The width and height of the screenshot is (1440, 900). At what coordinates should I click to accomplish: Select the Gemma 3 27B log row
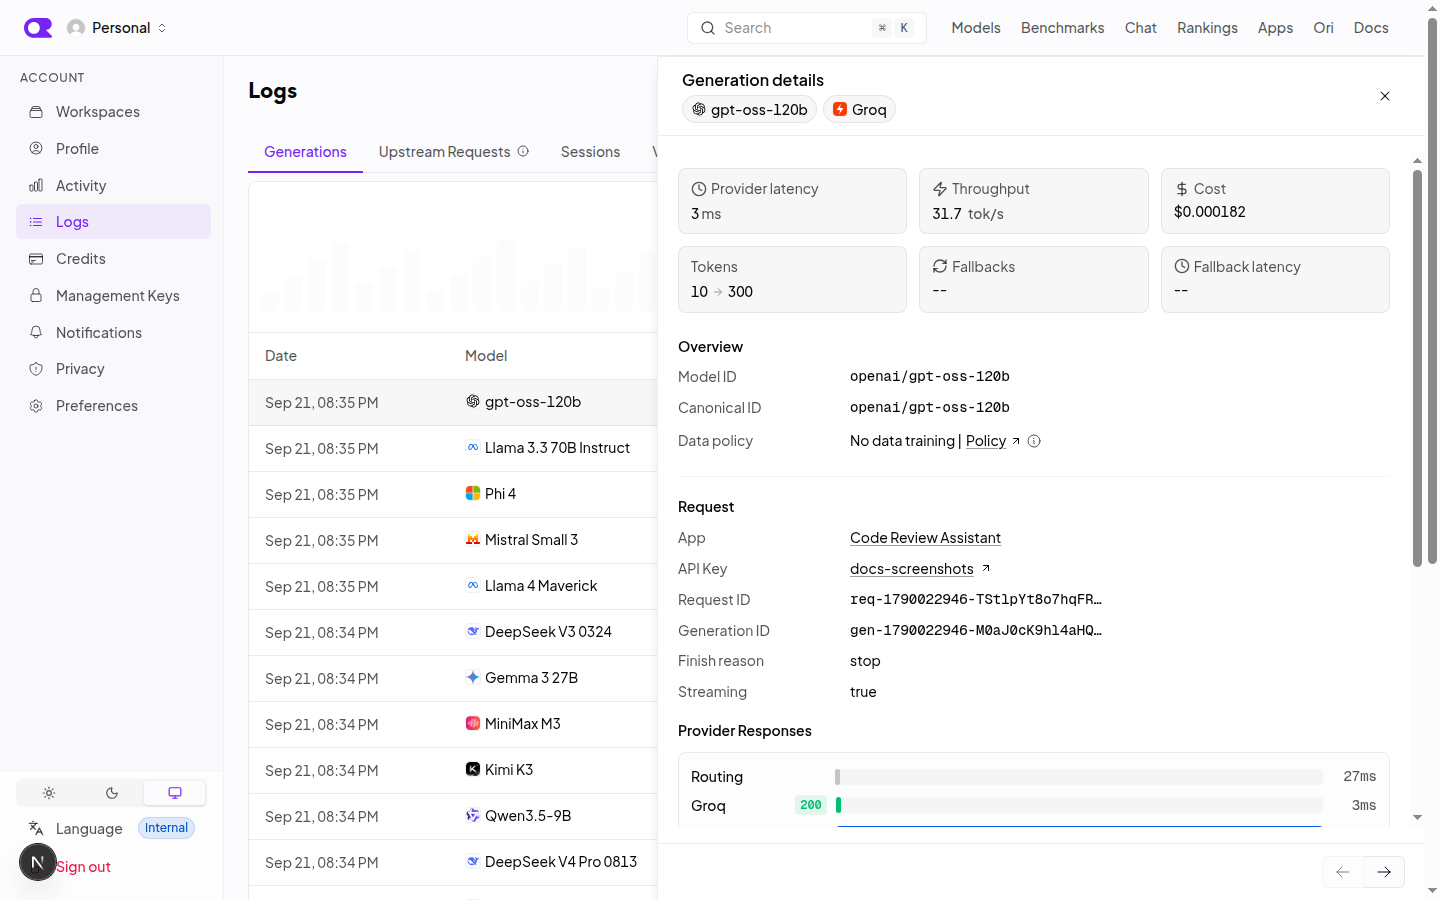453,678
